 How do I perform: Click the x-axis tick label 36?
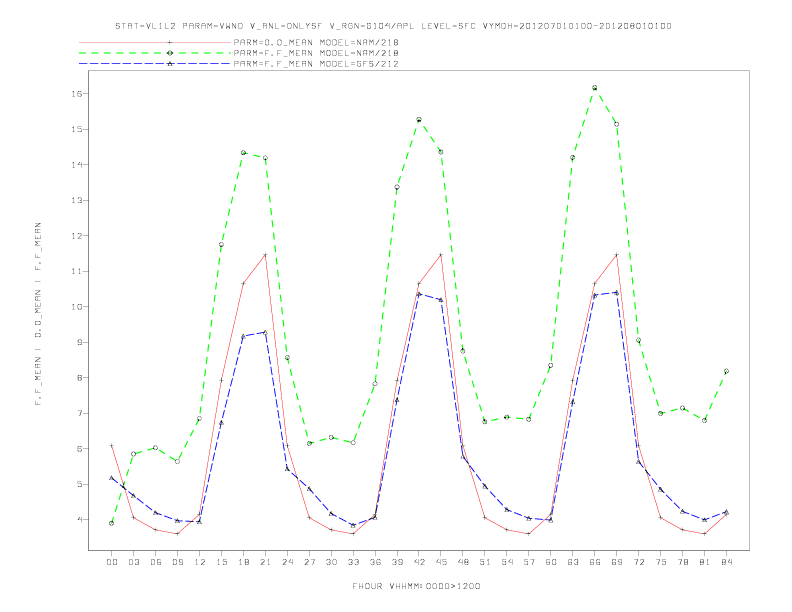coord(375,562)
